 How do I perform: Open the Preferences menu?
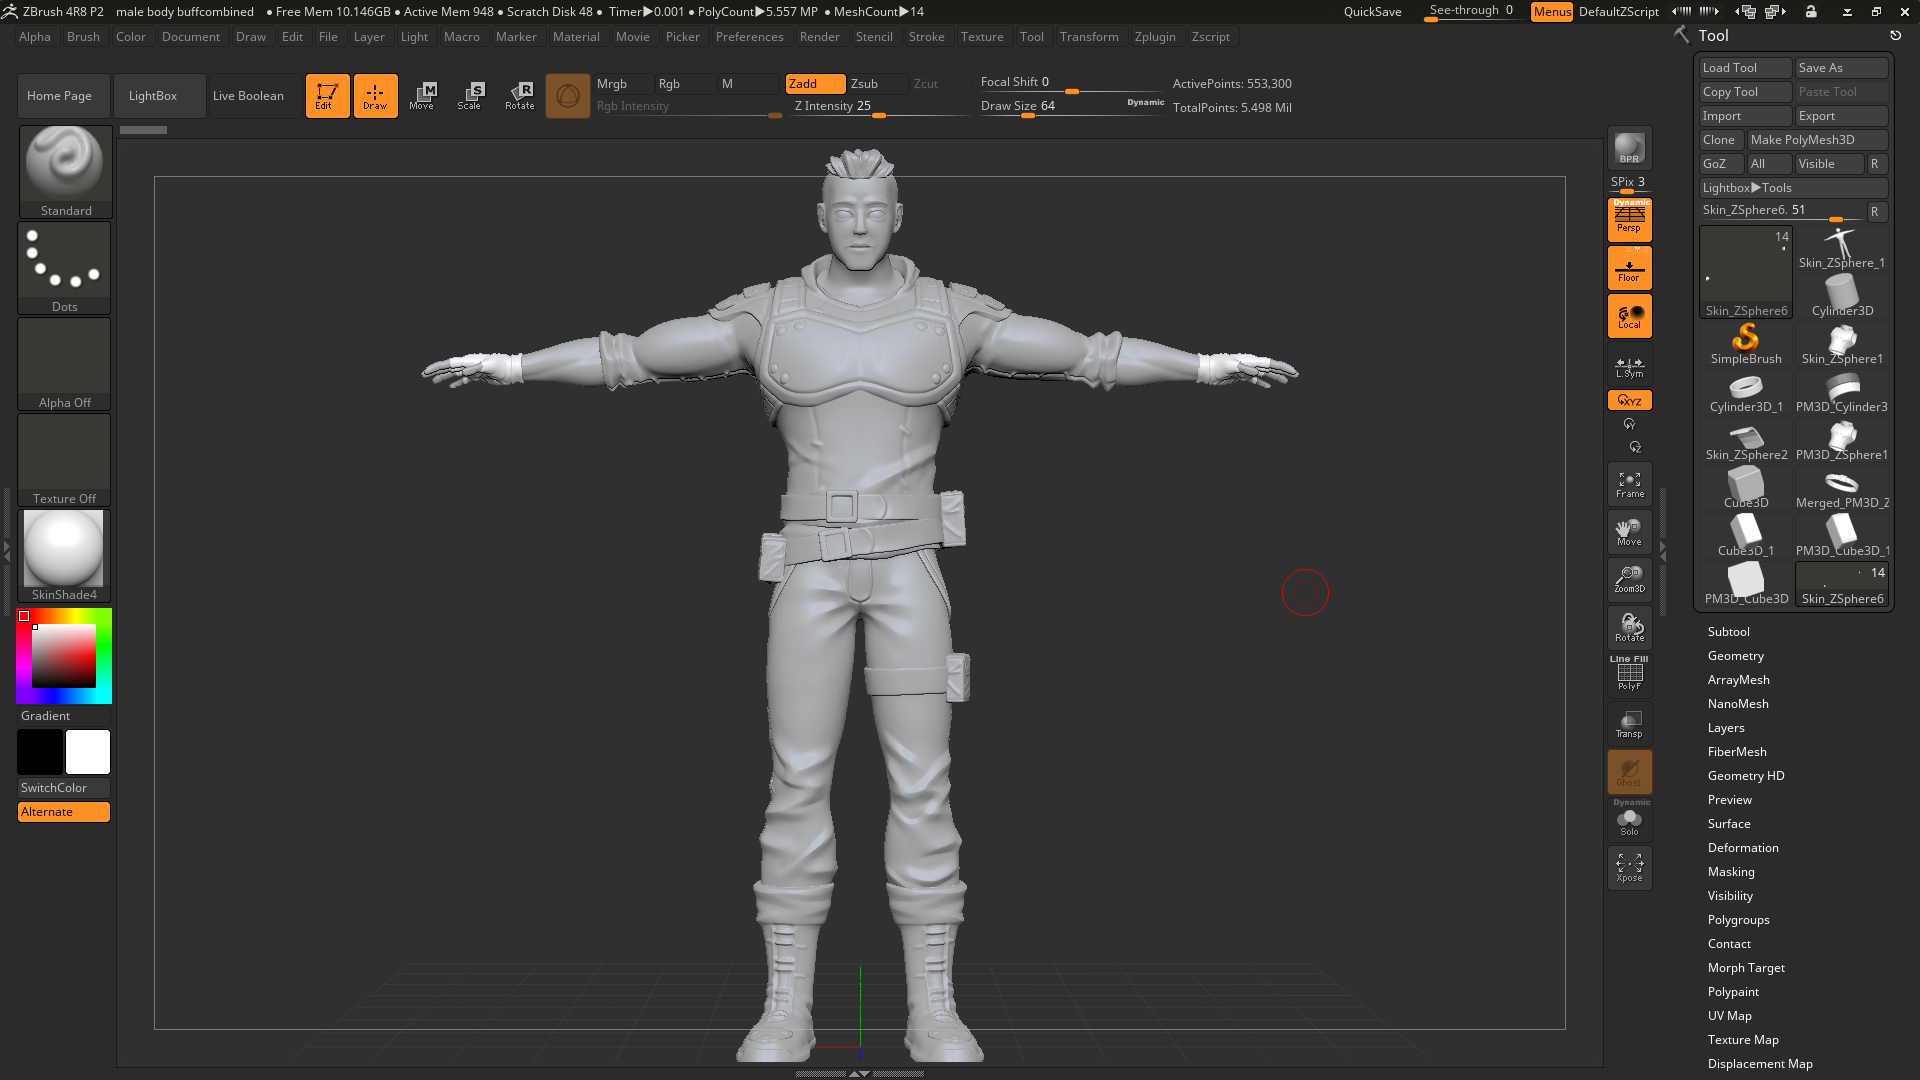click(749, 37)
